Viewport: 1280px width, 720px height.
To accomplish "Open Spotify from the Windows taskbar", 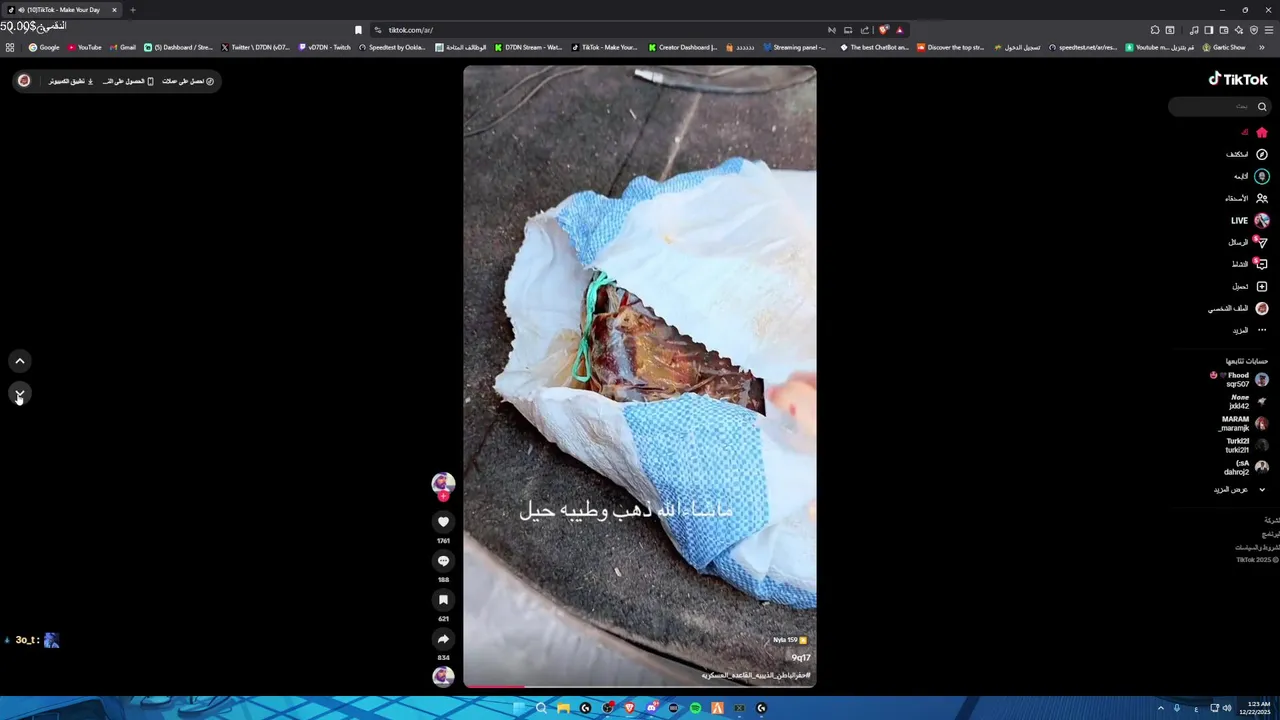I will point(695,708).
